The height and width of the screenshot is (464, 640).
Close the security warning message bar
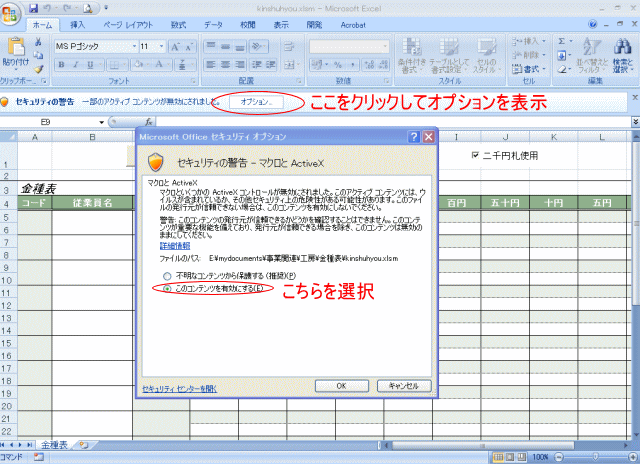(x=635, y=98)
